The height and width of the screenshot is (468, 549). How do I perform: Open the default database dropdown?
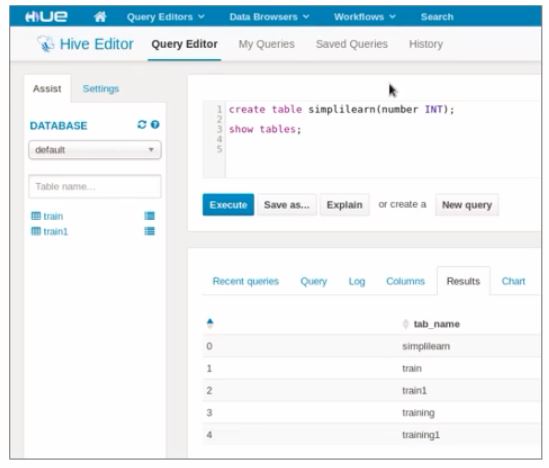95,150
